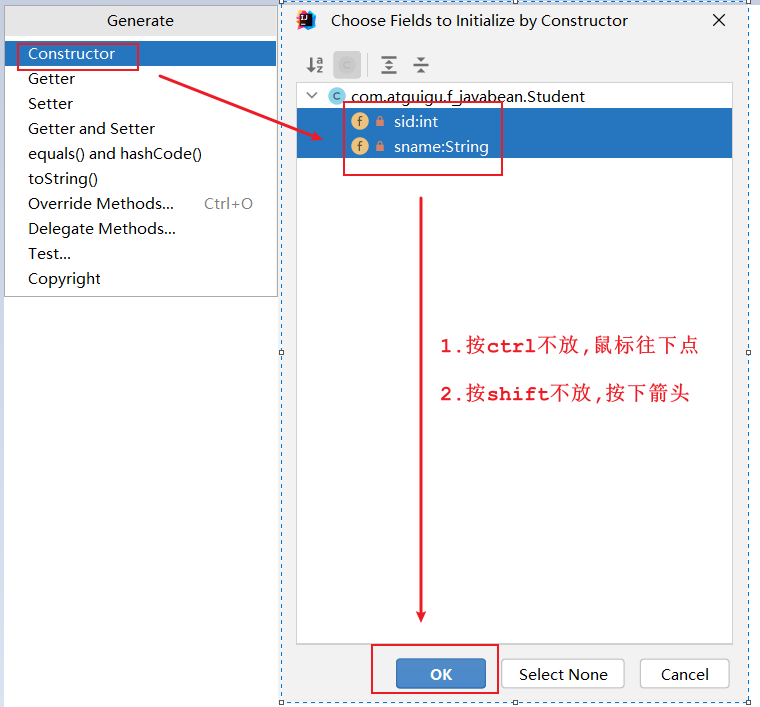Click the class icon beside com.atguigu.f_javabean.Student

(x=336, y=97)
